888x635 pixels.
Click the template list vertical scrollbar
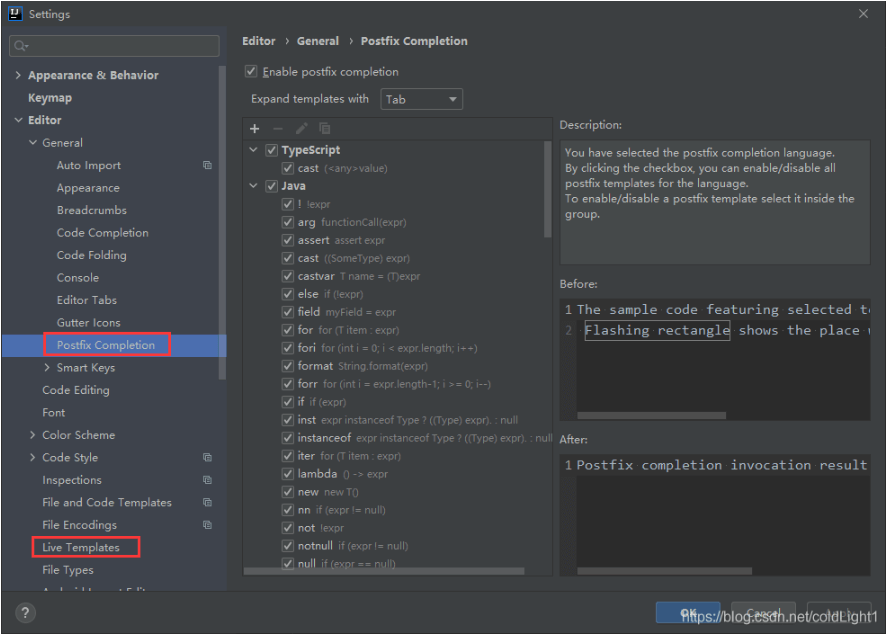pyautogui.click(x=547, y=190)
